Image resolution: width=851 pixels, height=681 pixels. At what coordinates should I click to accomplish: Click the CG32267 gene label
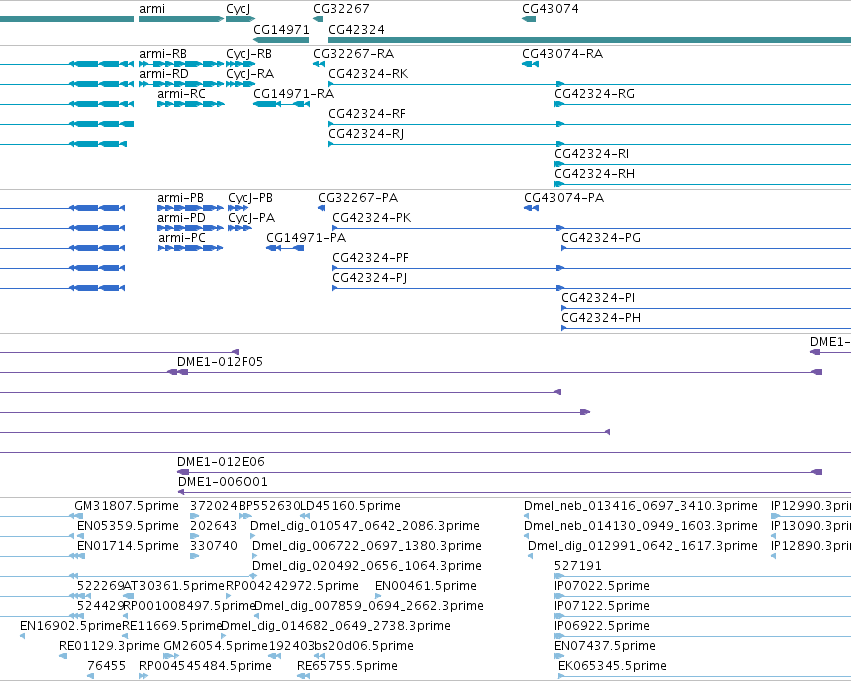click(341, 9)
